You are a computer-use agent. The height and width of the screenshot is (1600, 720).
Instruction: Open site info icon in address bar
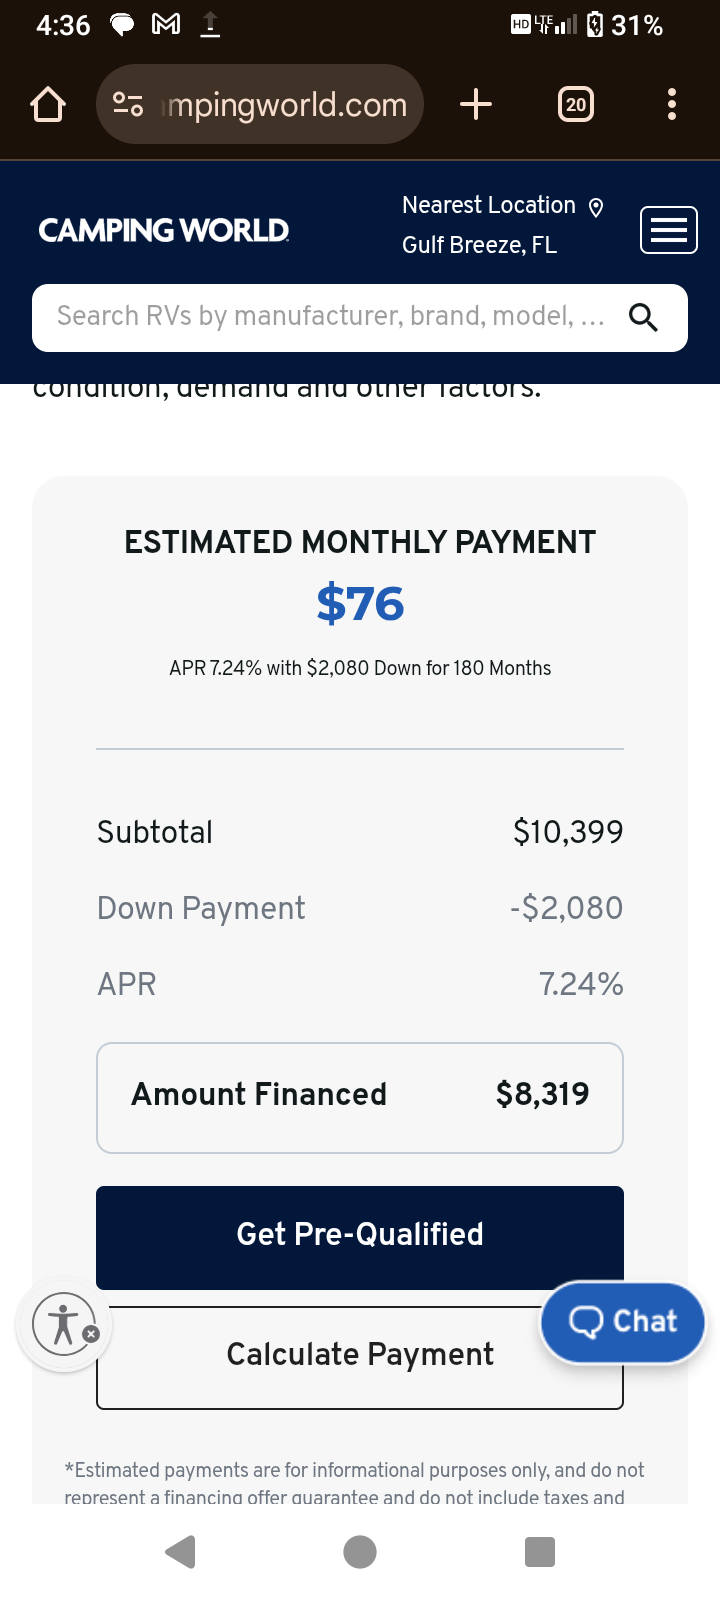tap(128, 104)
